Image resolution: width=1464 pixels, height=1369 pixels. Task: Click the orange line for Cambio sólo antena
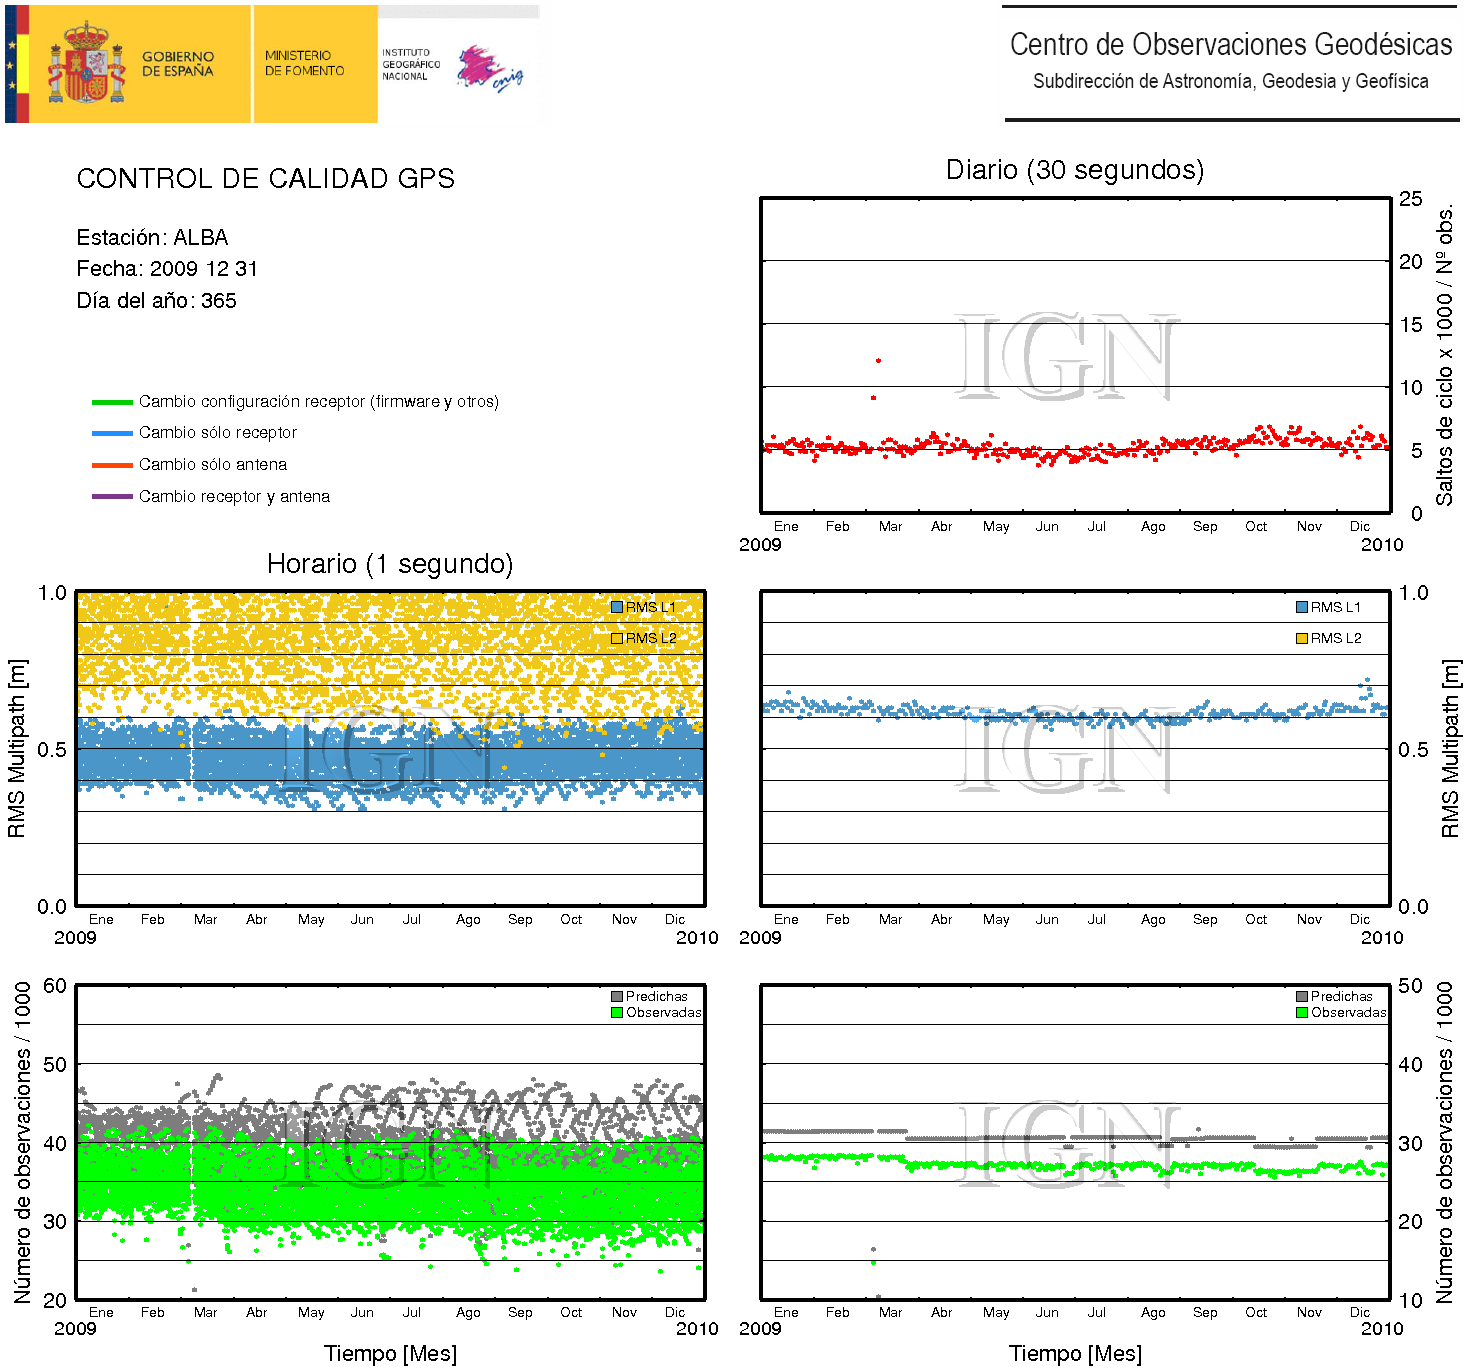tap(112, 465)
